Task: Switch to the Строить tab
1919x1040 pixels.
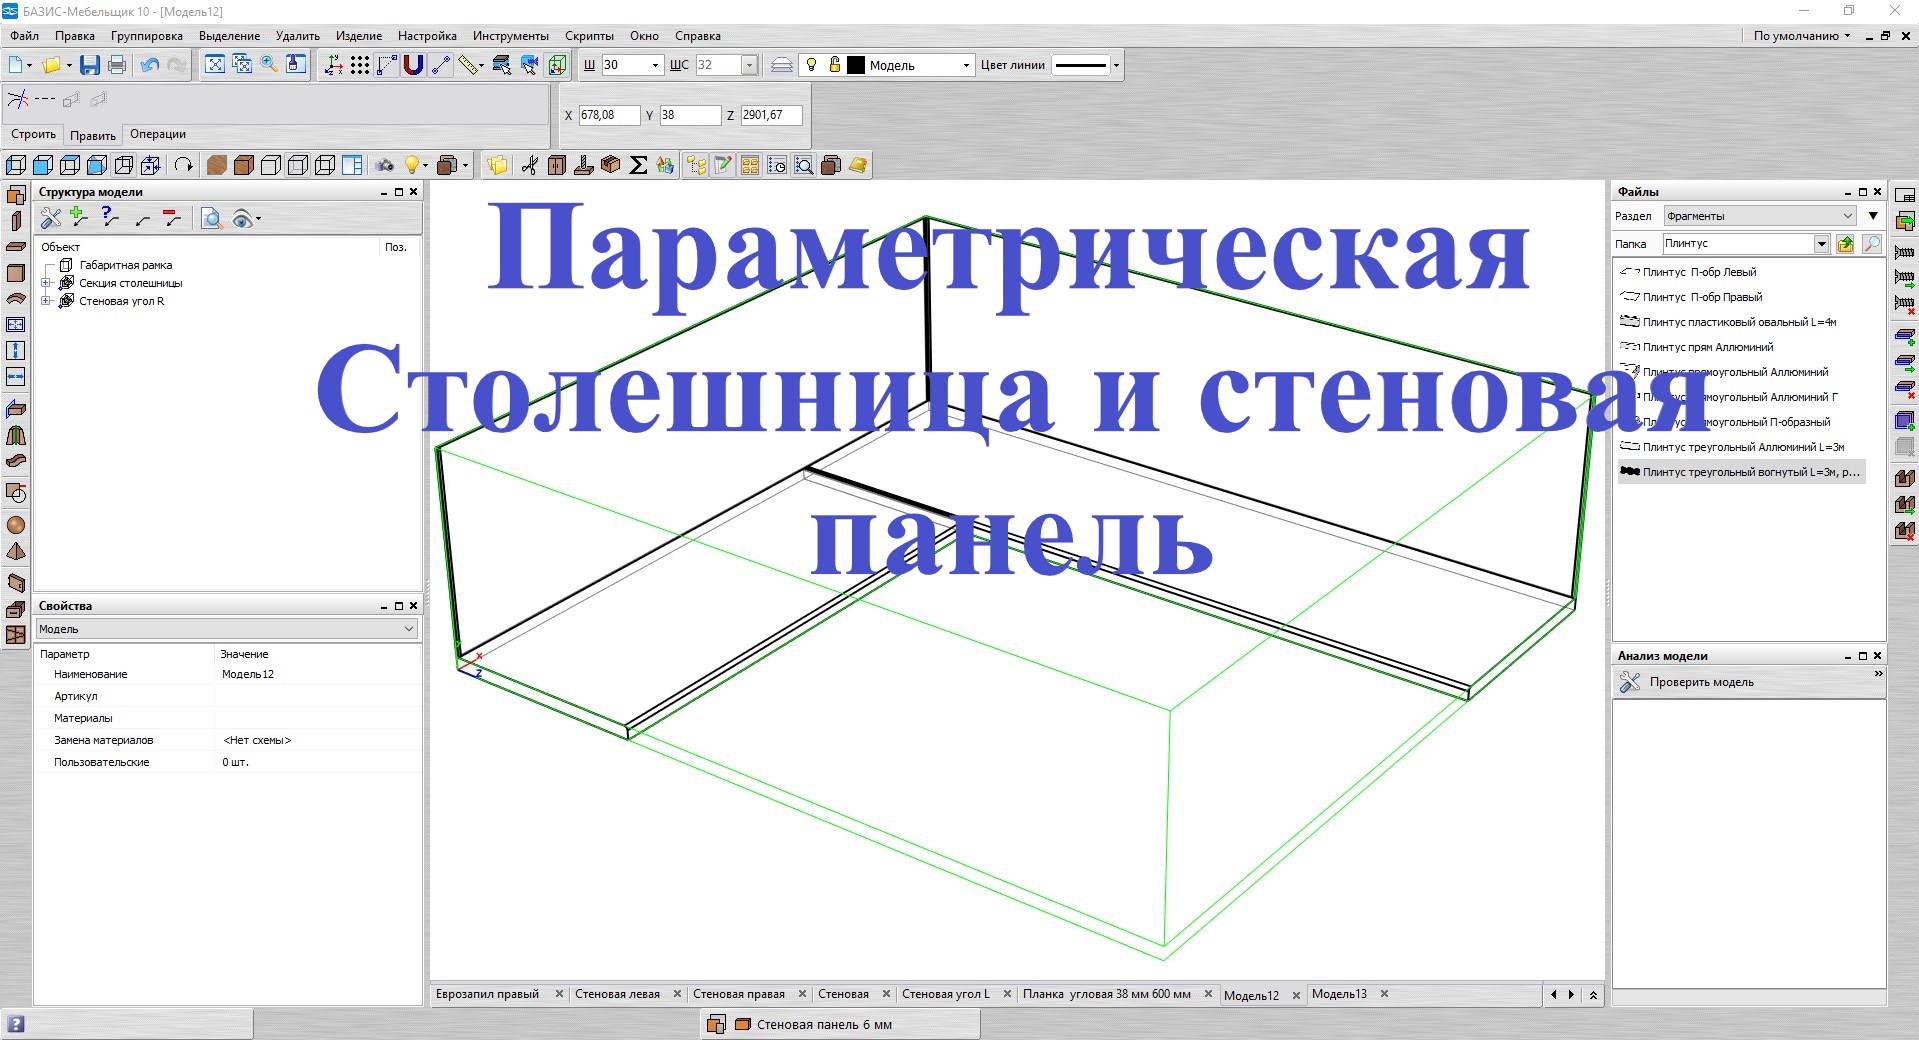Action: [34, 134]
